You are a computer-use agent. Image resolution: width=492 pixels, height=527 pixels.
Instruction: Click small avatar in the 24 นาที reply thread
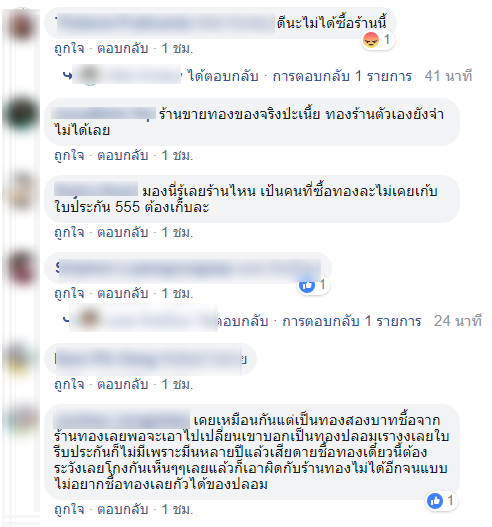click(89, 318)
